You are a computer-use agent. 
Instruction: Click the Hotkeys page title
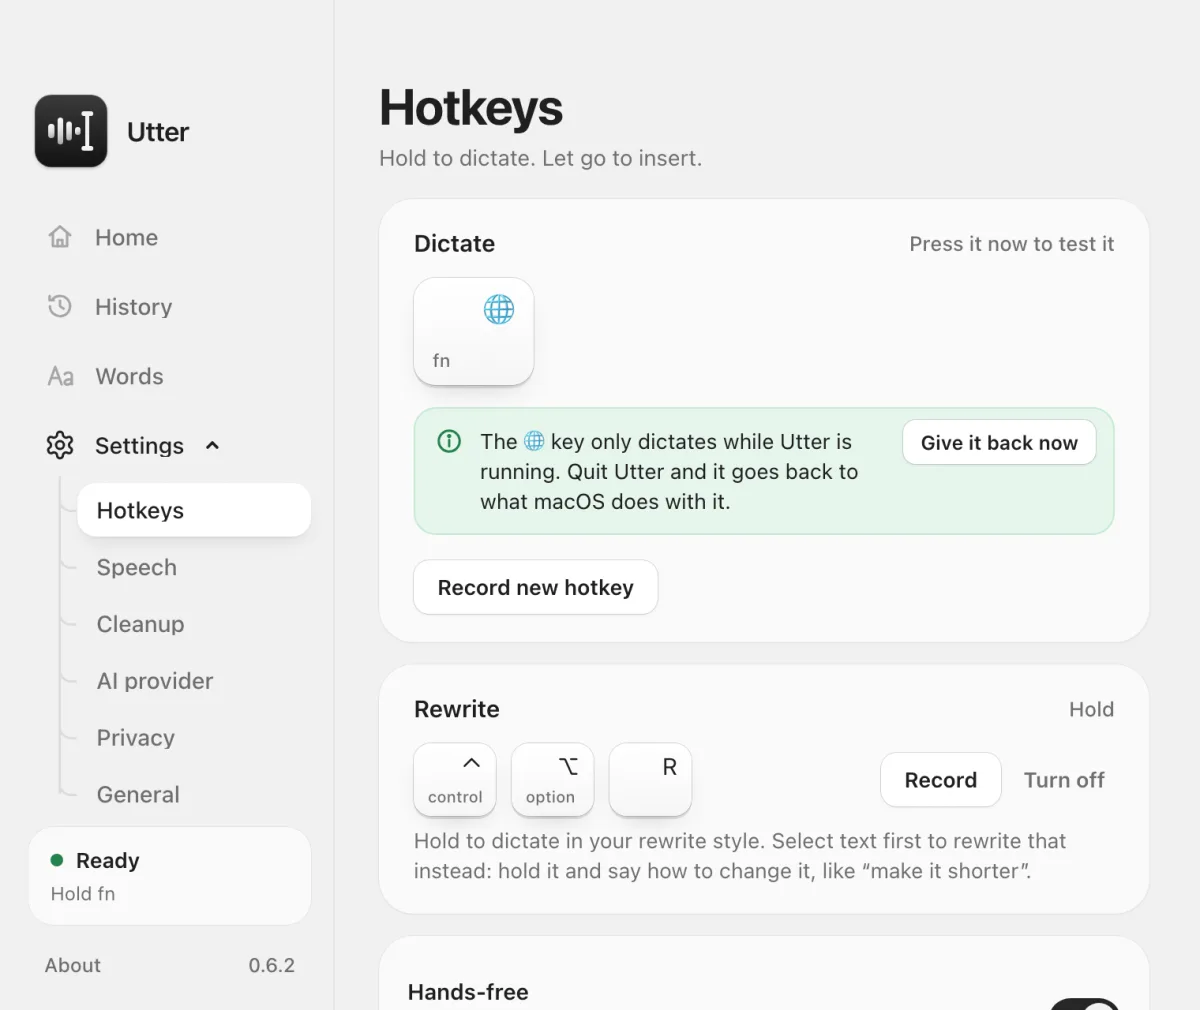471,108
